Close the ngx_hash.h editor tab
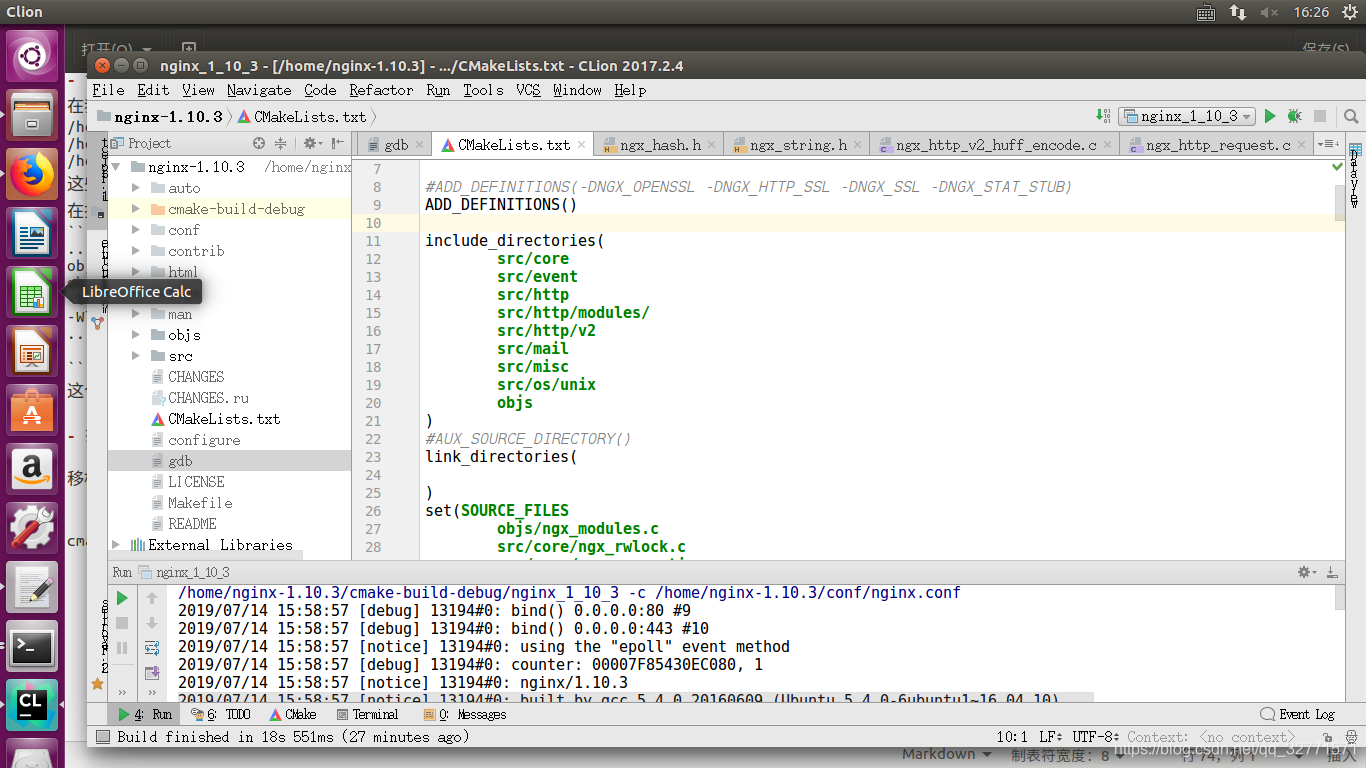 pyautogui.click(x=712, y=145)
